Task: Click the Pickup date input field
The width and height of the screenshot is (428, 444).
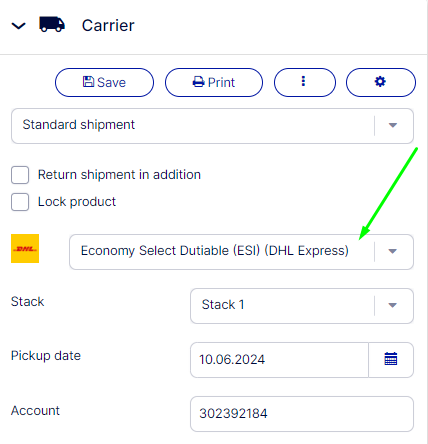Action: tap(279, 360)
